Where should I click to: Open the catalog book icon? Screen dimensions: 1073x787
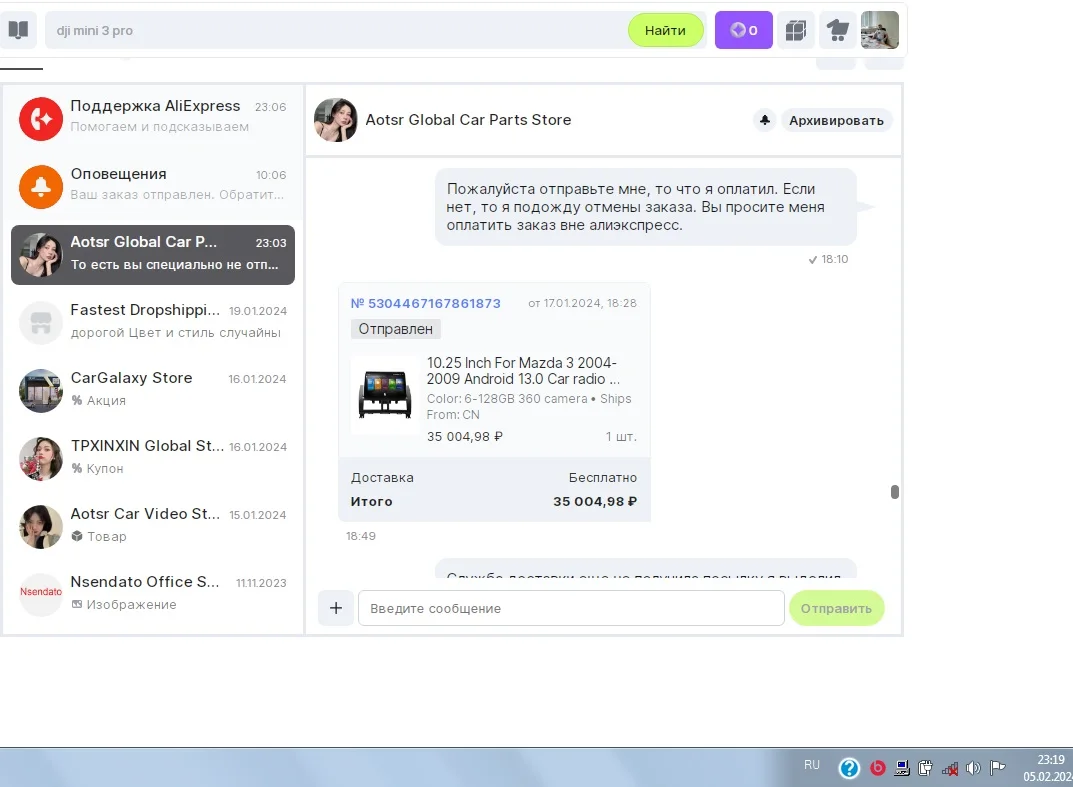pos(18,30)
